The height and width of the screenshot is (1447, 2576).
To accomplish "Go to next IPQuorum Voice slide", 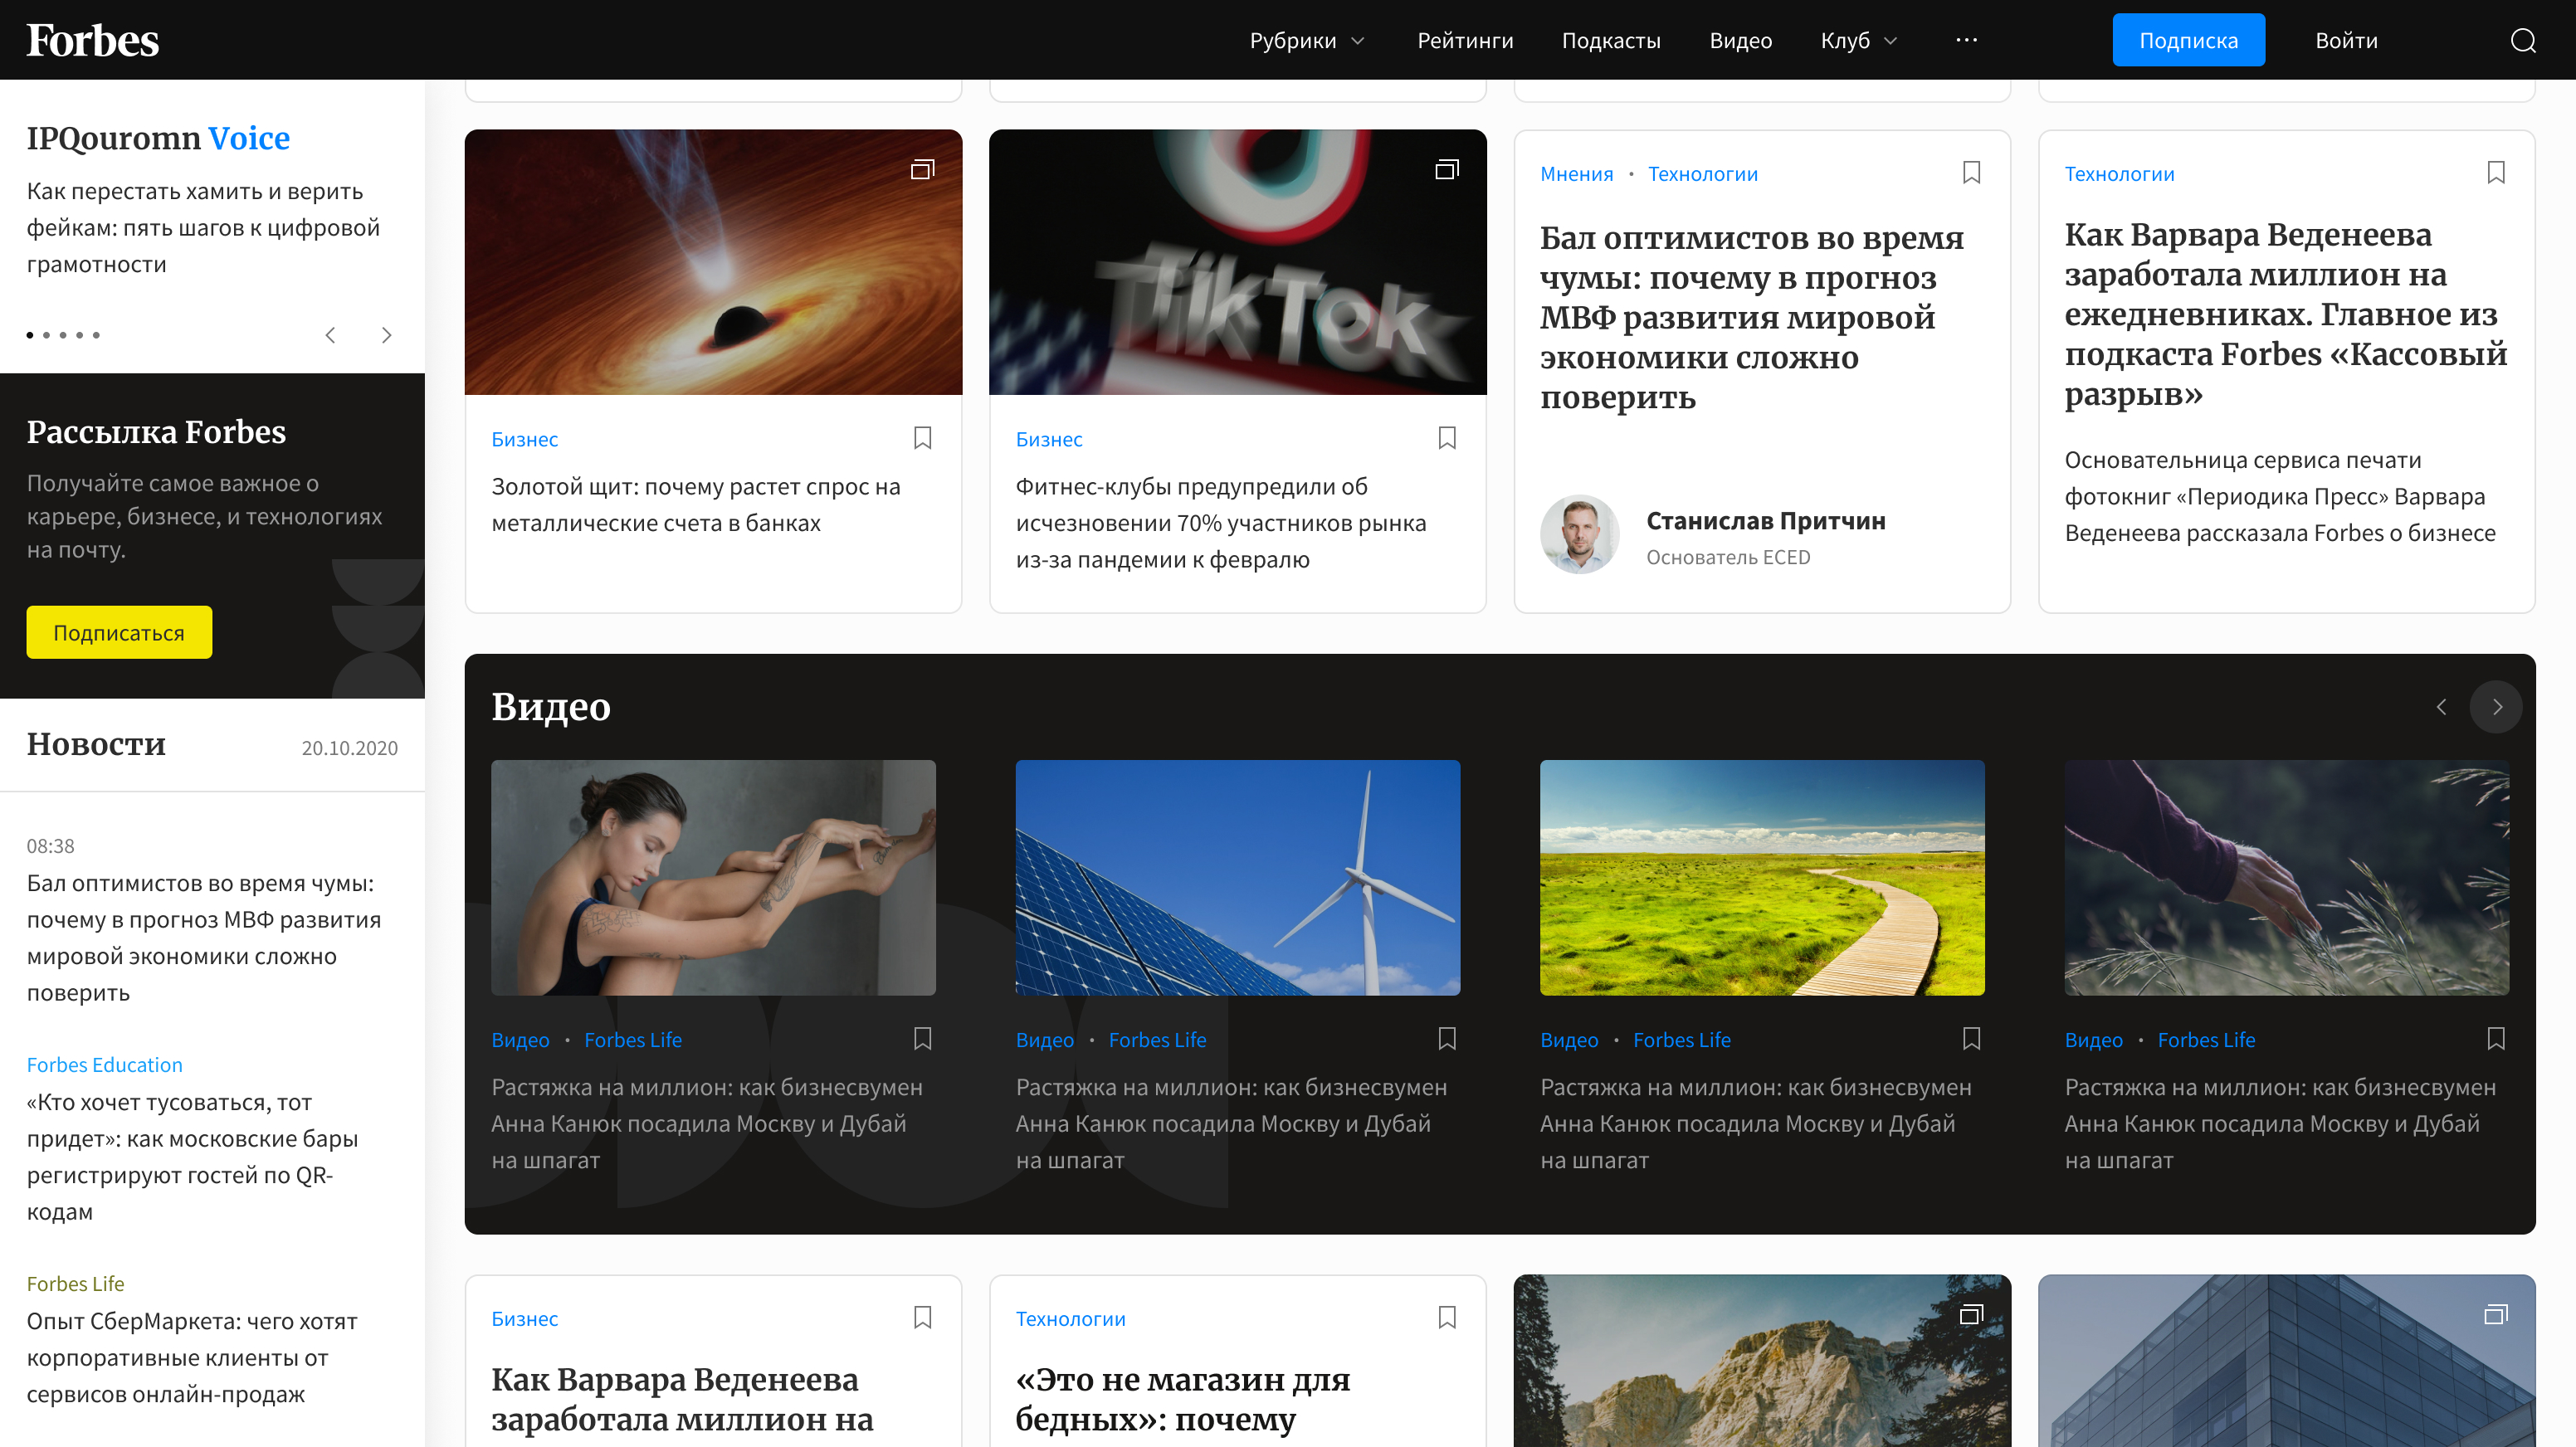I will tap(386, 335).
